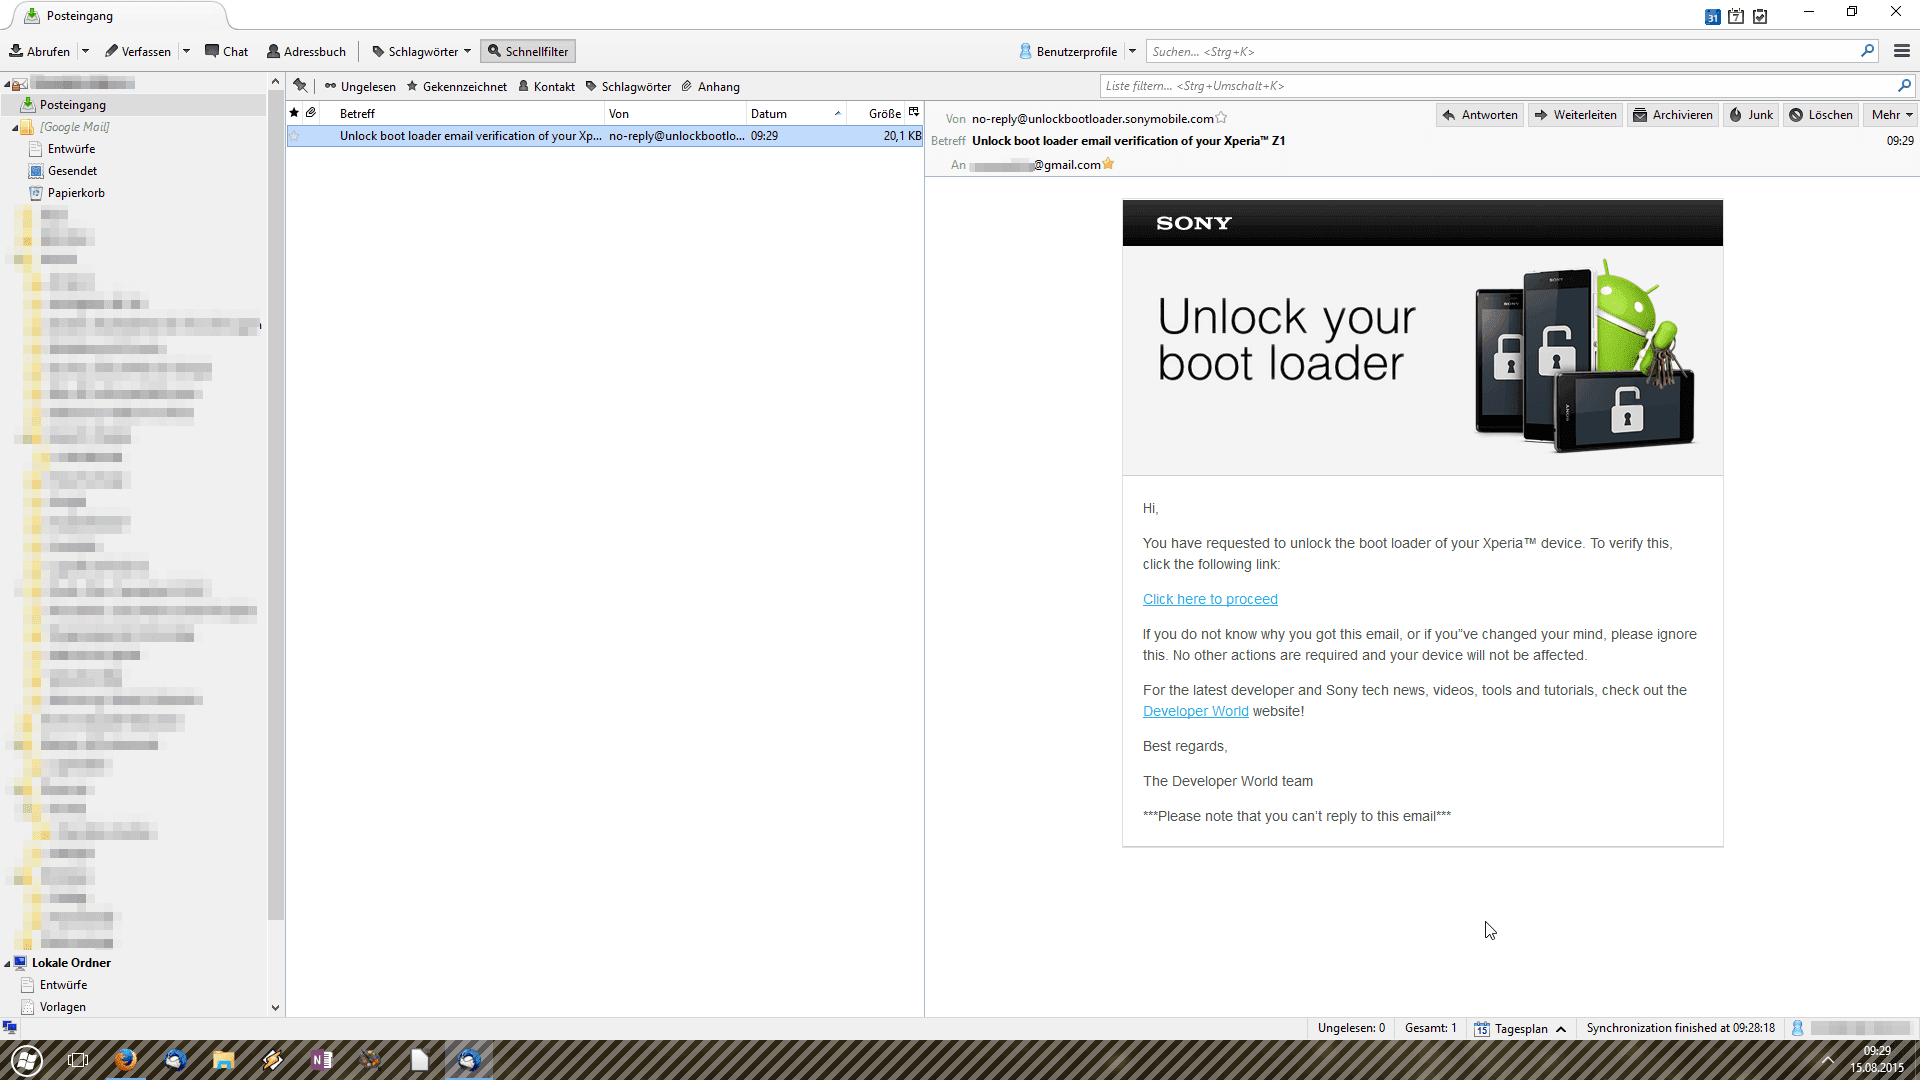Open the Entwürfe folder under Google Mail
1920x1080 pixels.
click(71, 149)
